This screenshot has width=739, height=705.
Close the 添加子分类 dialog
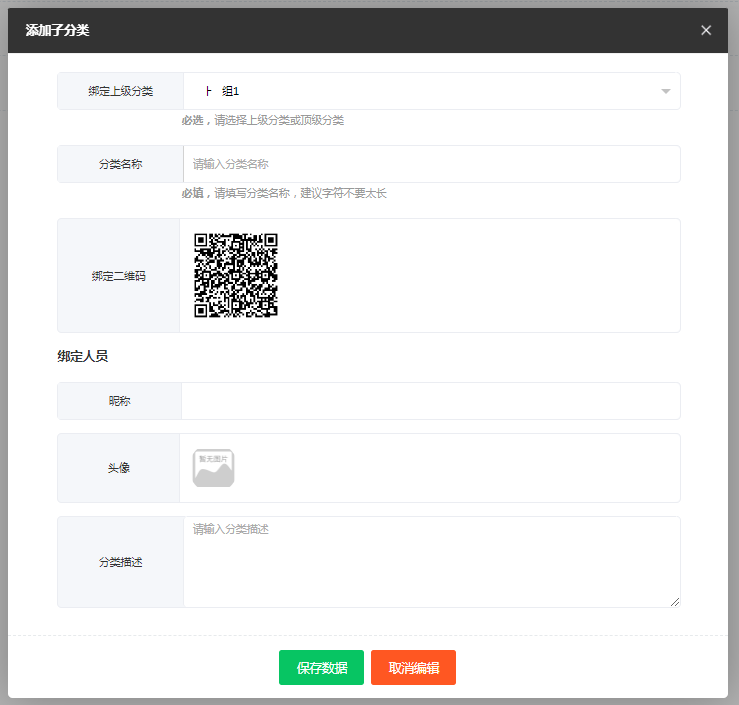706,30
